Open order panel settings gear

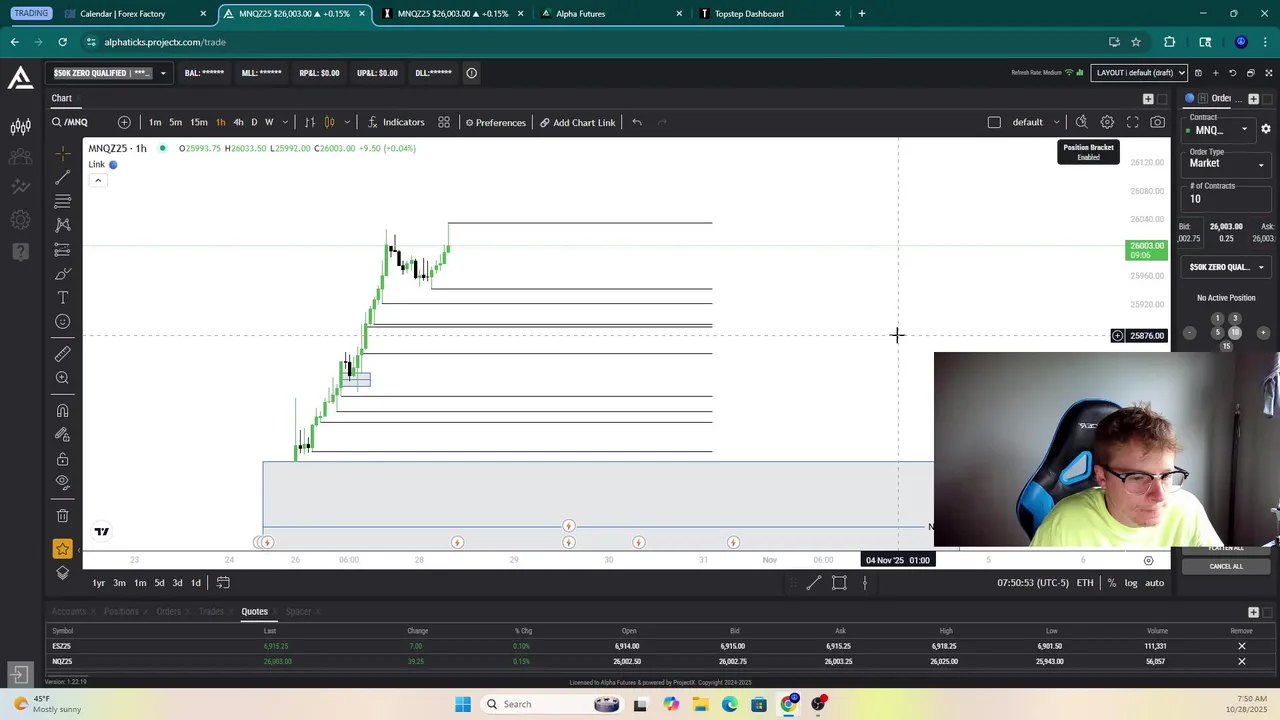pos(1266,129)
